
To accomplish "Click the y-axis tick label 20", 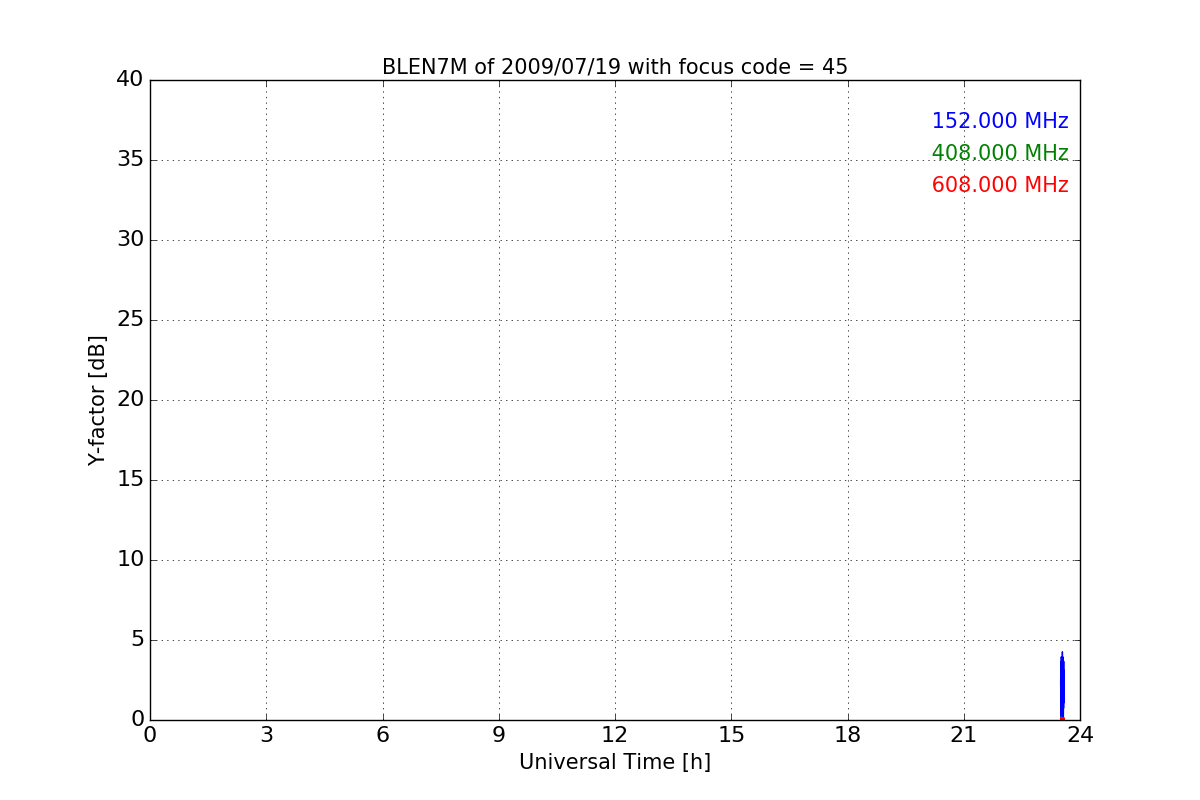I will [x=130, y=399].
